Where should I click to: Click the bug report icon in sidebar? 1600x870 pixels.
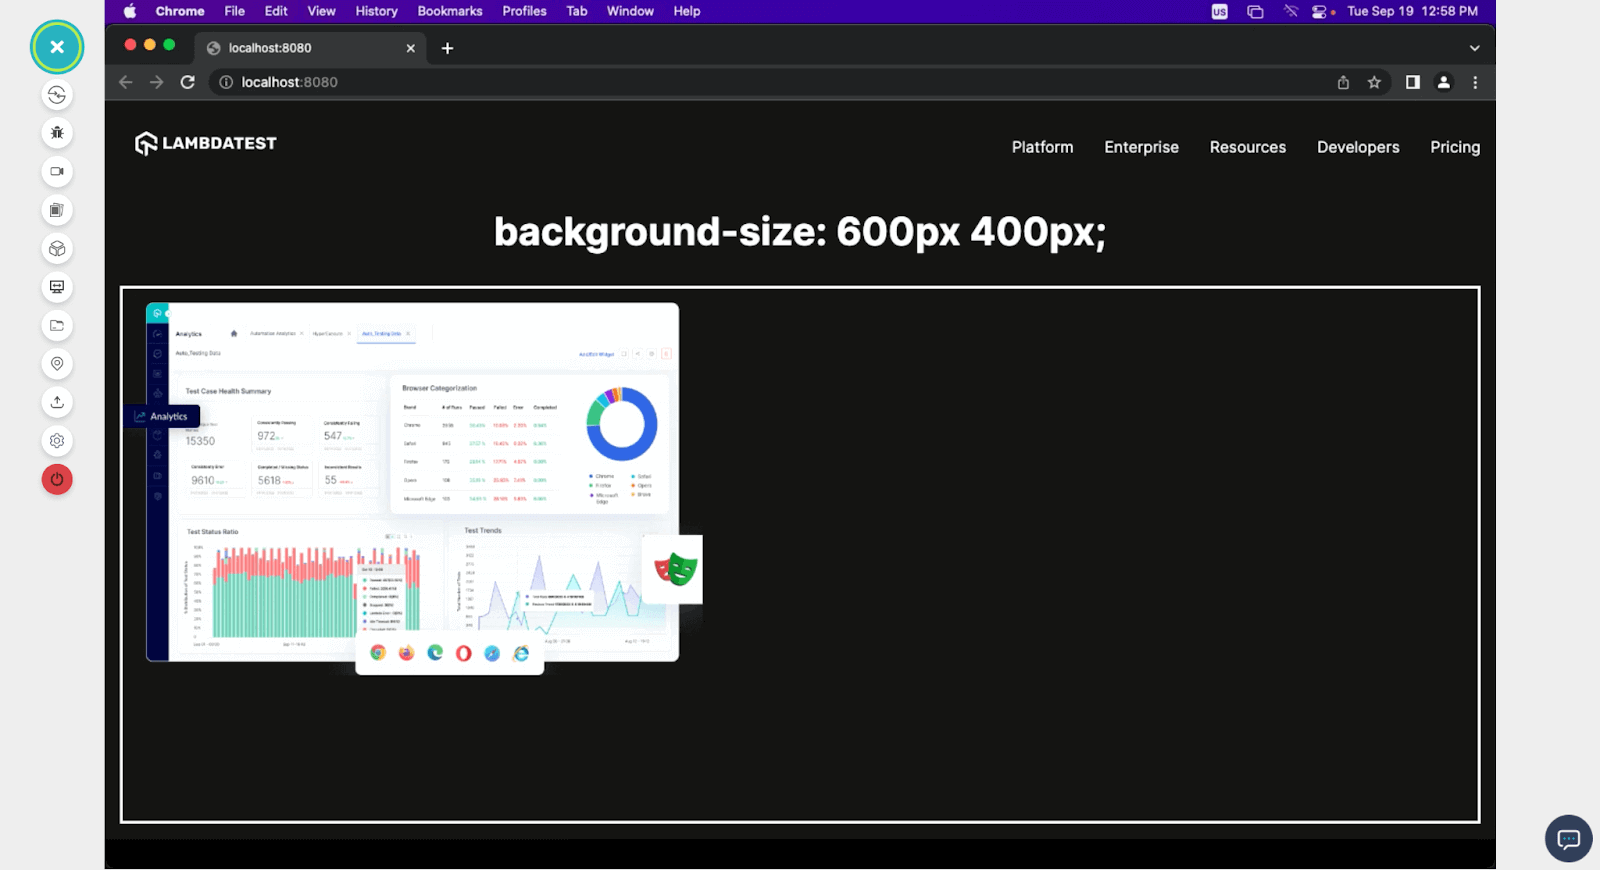(57, 133)
